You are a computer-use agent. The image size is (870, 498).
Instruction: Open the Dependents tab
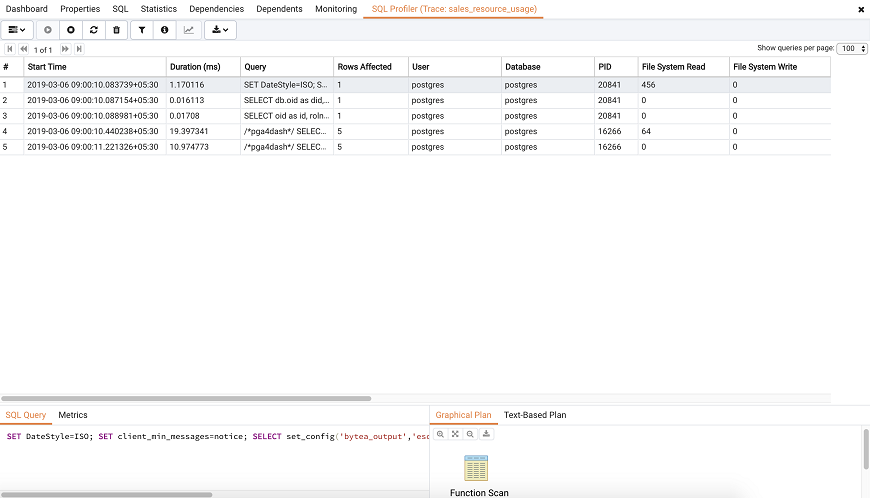[x=279, y=9]
